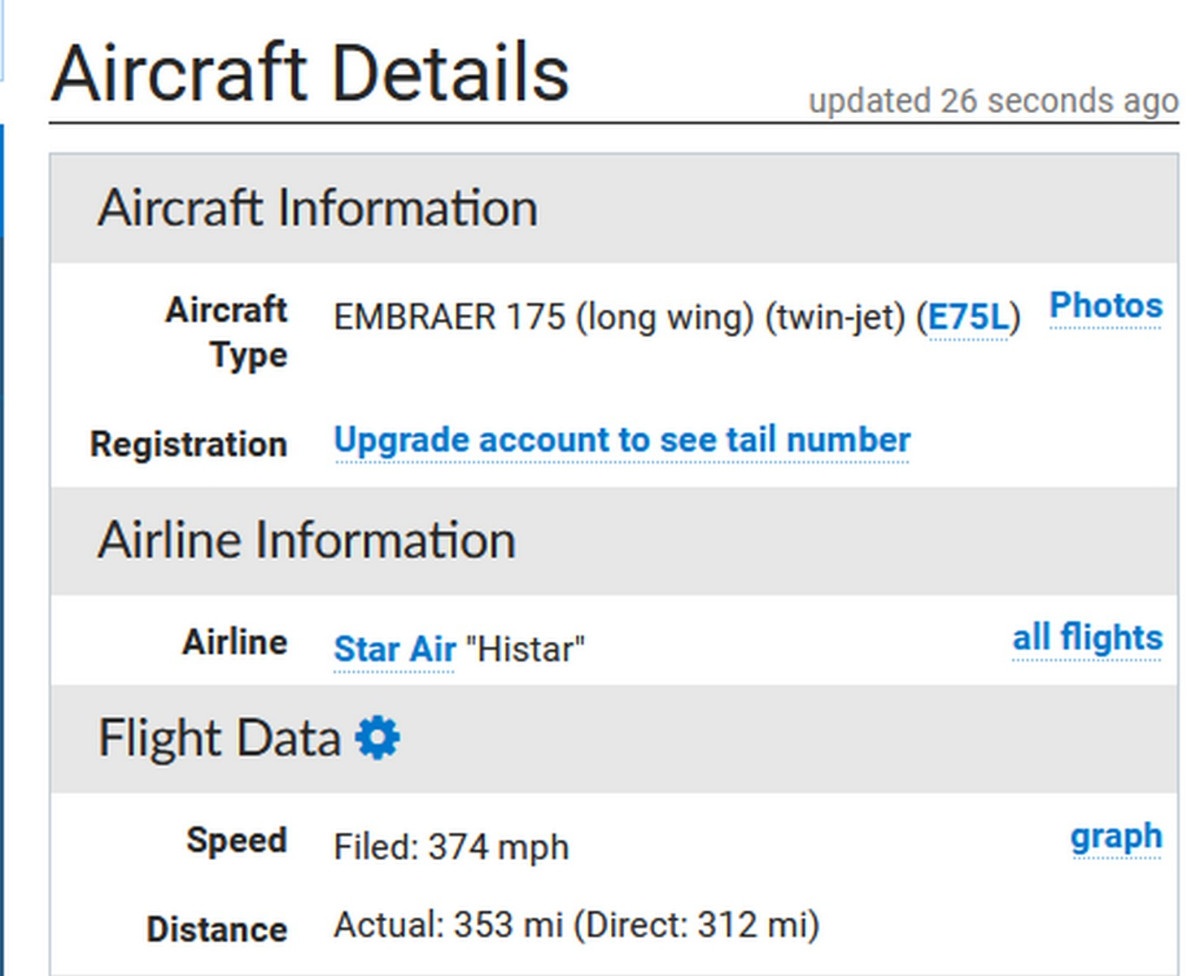Click the Filed 374 mph speed value

[x=451, y=848]
